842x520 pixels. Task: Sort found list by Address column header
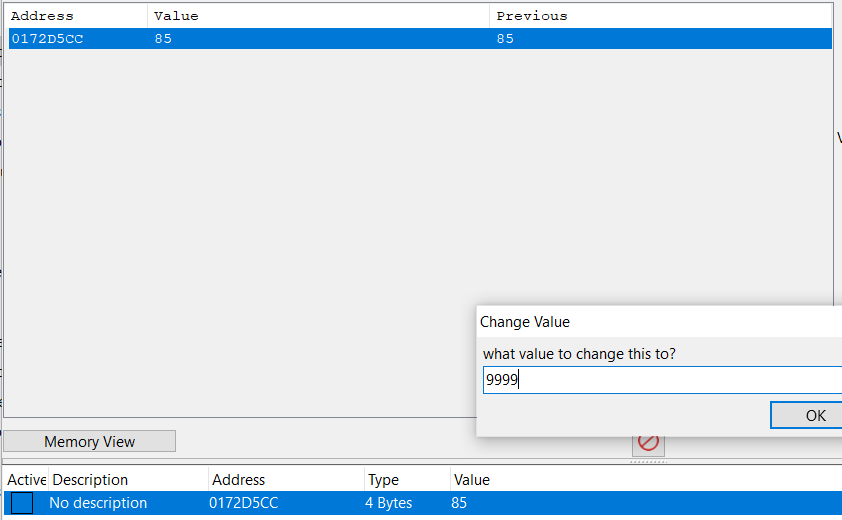42,16
